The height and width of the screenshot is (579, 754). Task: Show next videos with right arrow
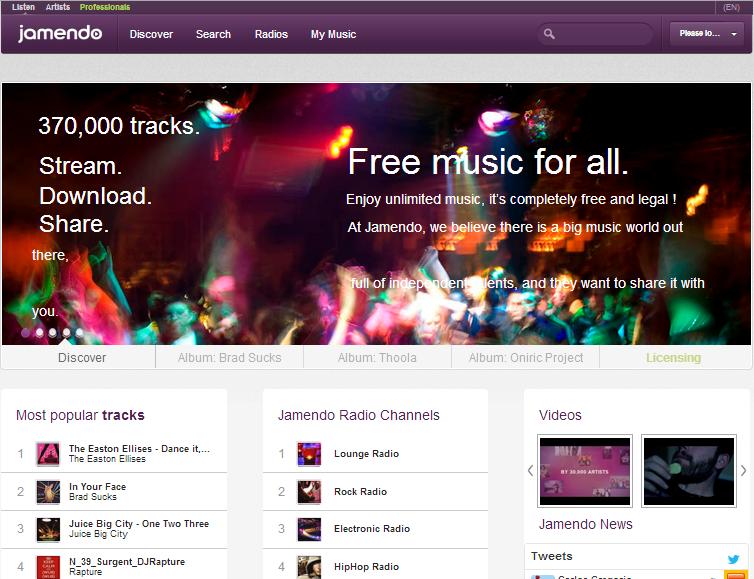click(x=743, y=470)
